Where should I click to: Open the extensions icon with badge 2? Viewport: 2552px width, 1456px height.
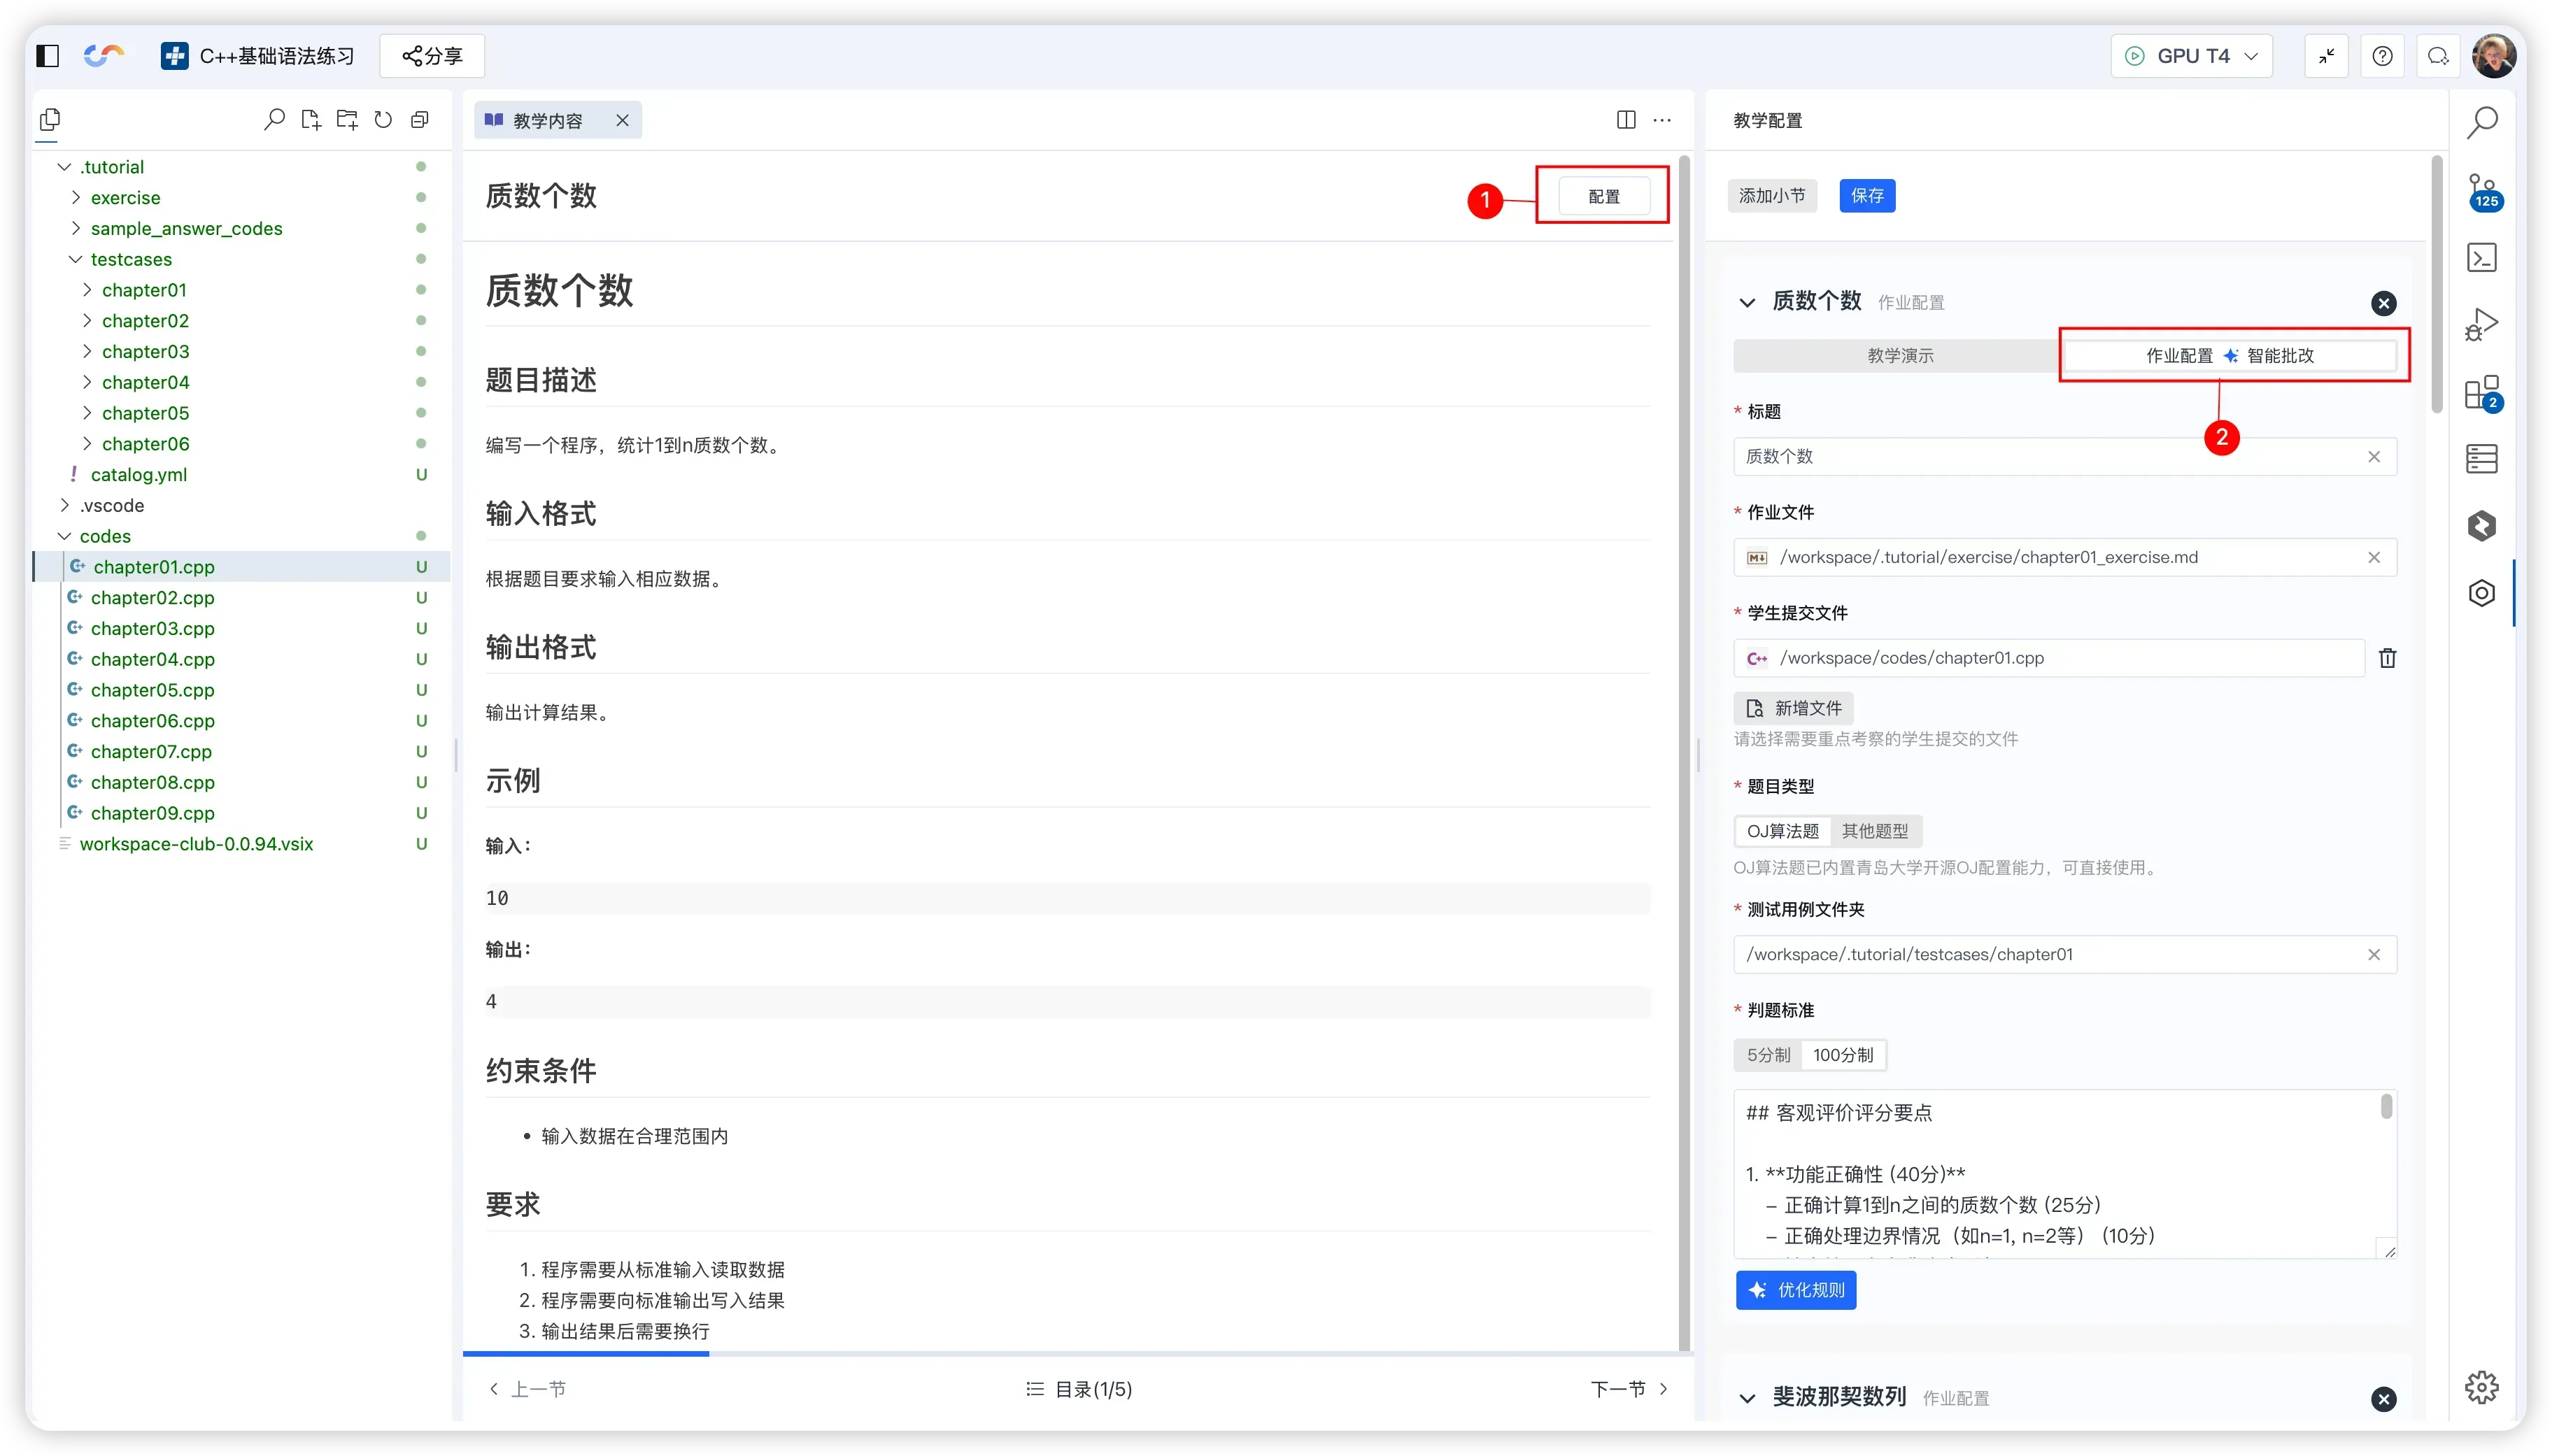[x=2482, y=392]
